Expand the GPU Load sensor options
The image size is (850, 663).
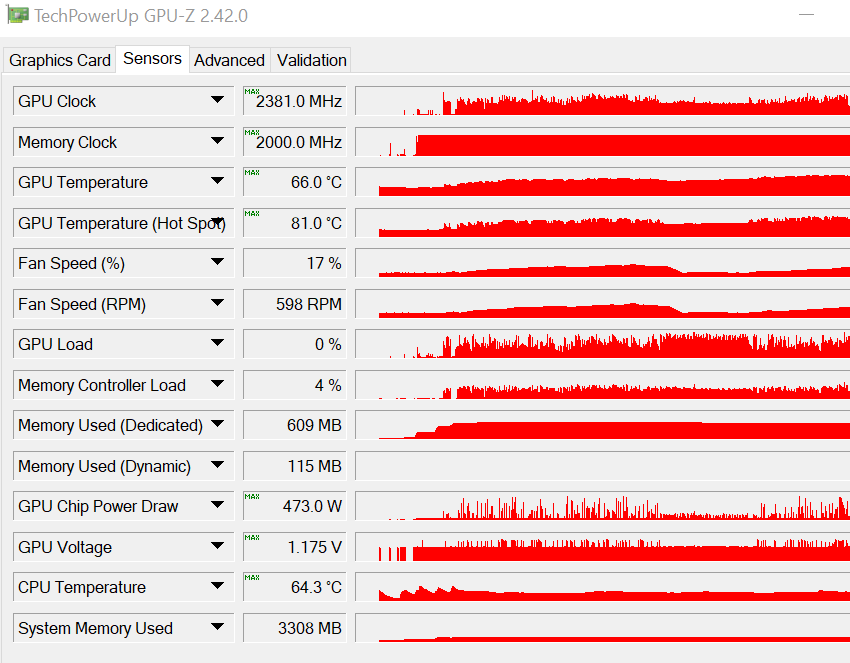pyautogui.click(x=219, y=344)
